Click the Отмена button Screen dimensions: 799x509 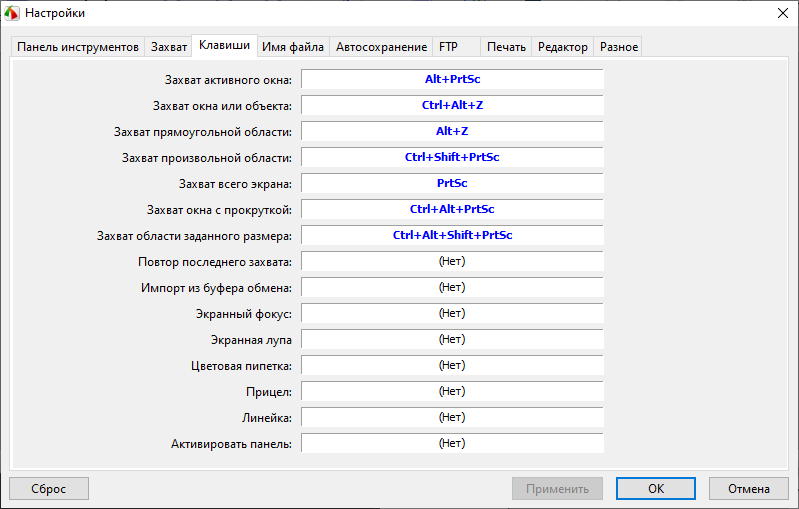click(748, 489)
